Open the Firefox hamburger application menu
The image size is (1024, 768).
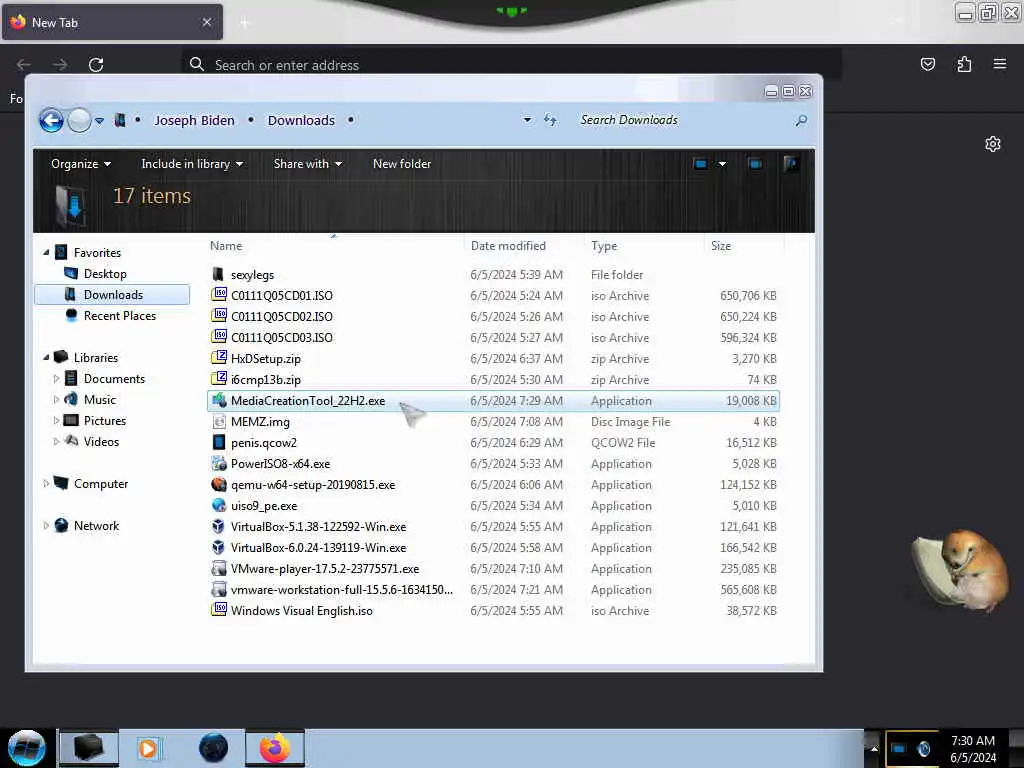1000,64
